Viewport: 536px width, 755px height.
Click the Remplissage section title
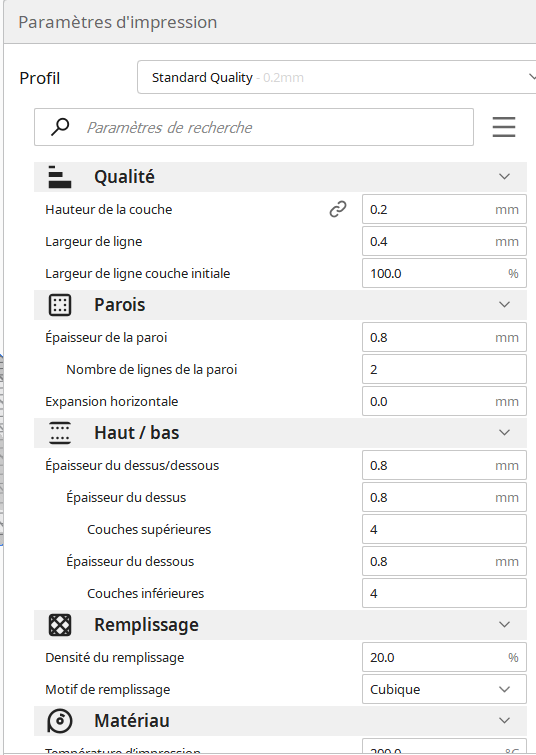pos(146,625)
